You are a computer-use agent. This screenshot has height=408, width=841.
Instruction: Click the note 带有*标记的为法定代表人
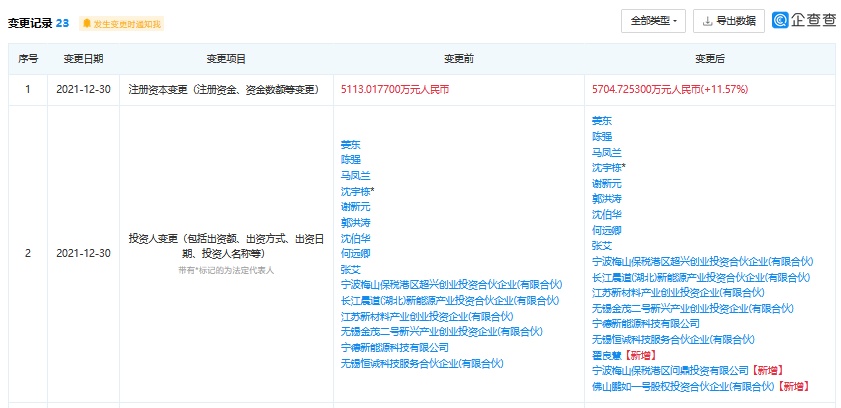click(x=226, y=271)
